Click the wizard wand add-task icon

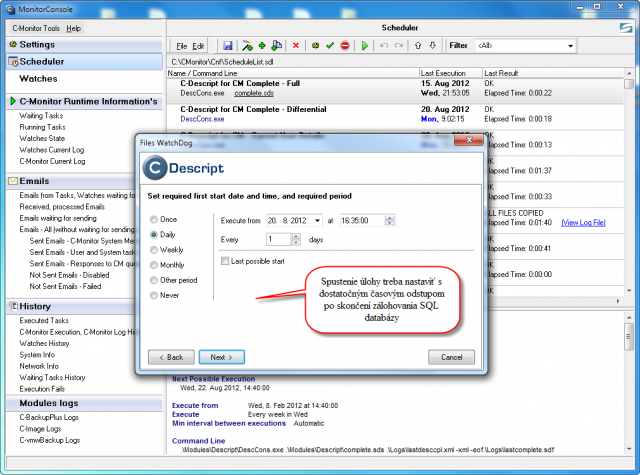tap(247, 46)
